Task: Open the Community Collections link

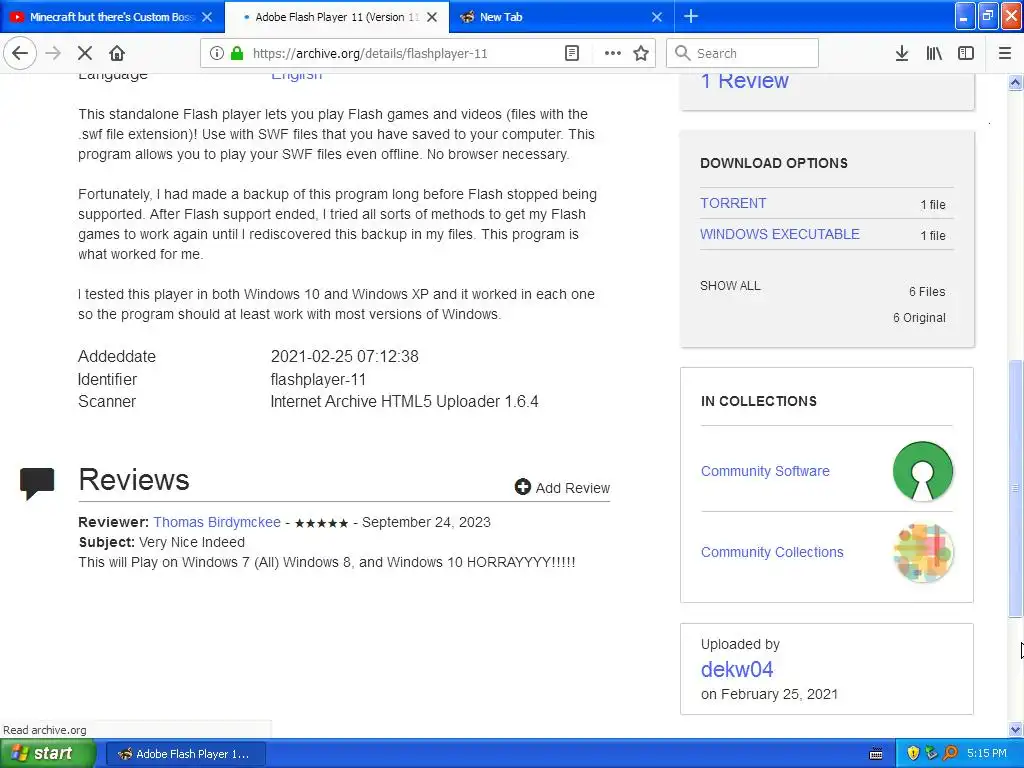Action: (772, 552)
